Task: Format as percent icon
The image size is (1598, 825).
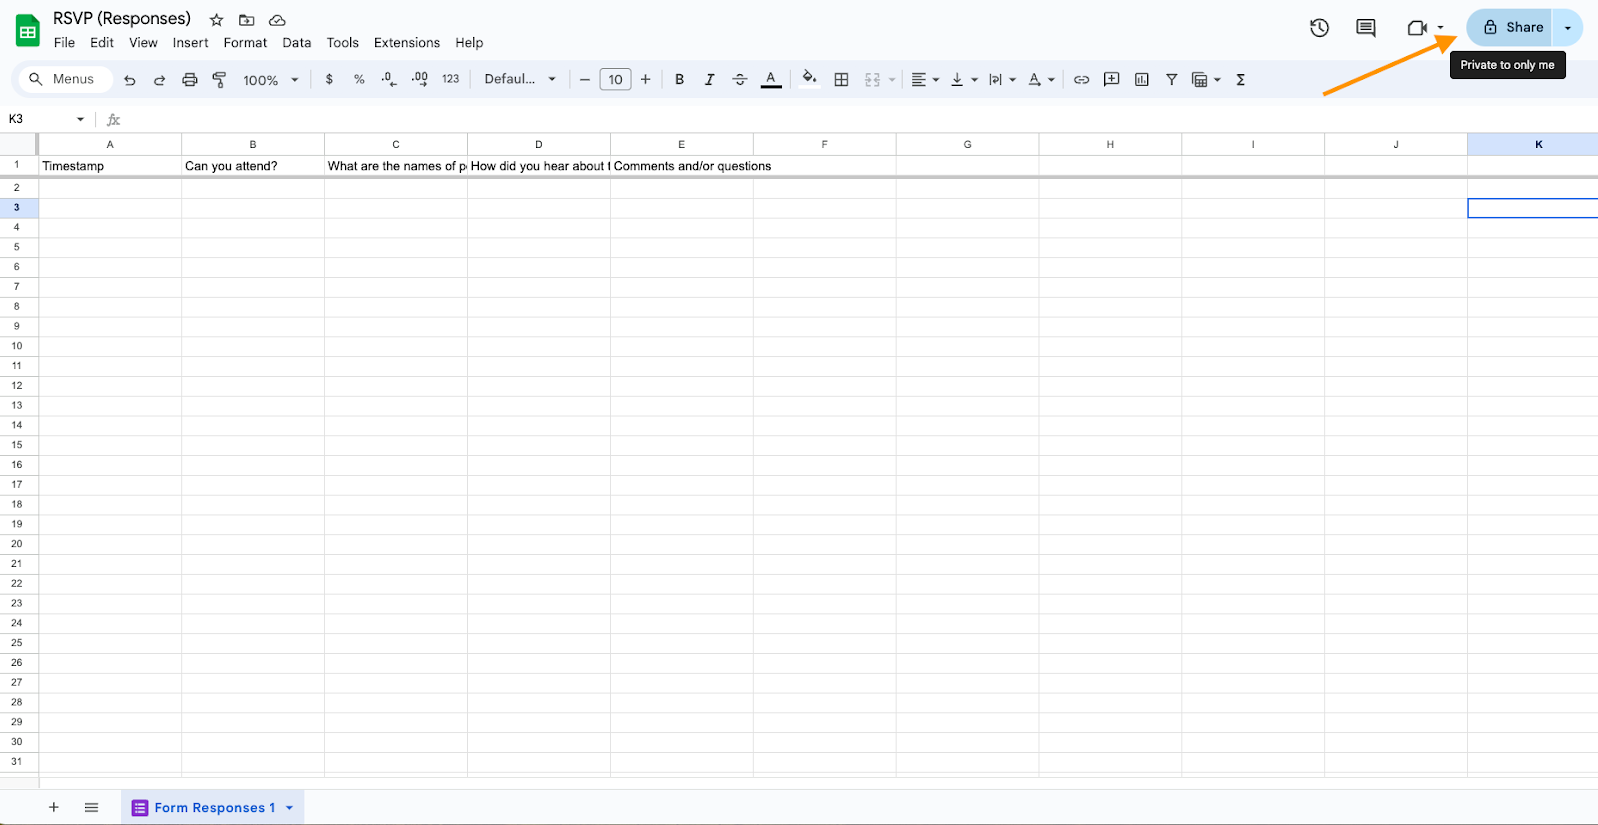Action: [359, 79]
